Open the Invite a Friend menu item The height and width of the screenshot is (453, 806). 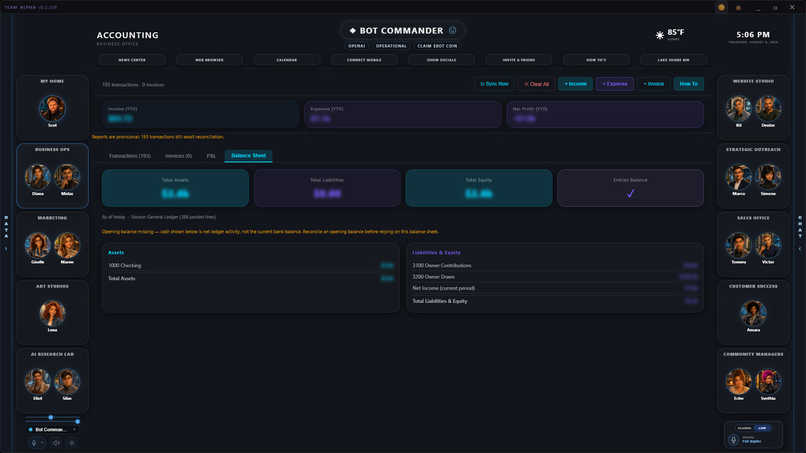tap(519, 60)
